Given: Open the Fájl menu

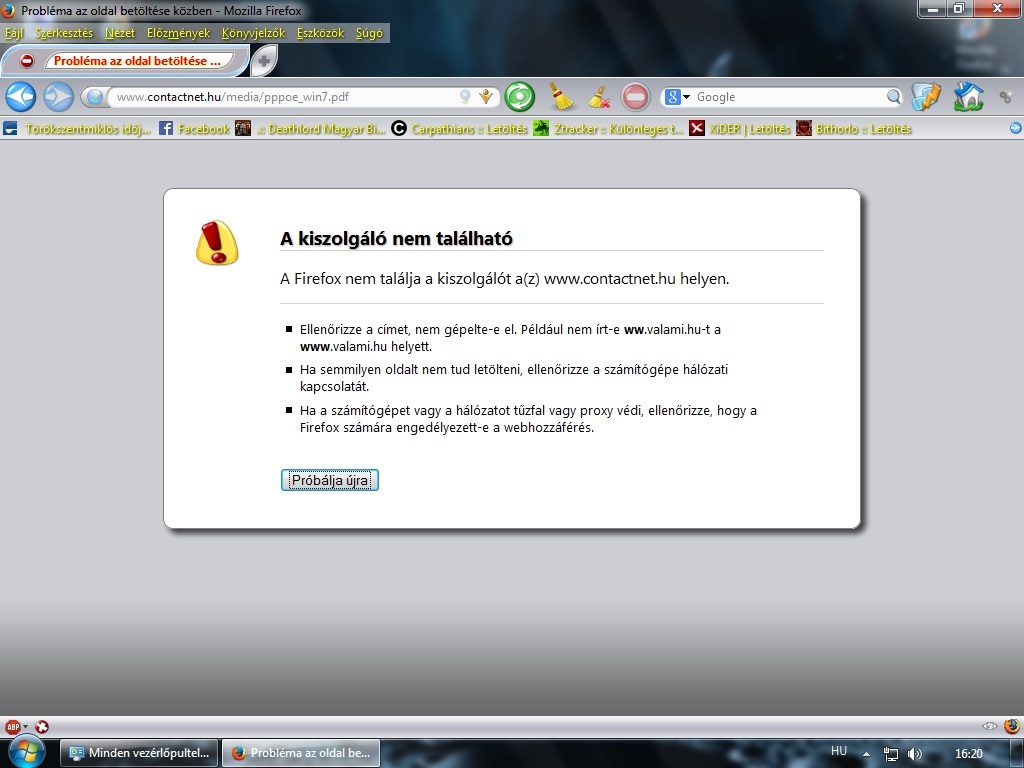Looking at the screenshot, I should pyautogui.click(x=14, y=33).
